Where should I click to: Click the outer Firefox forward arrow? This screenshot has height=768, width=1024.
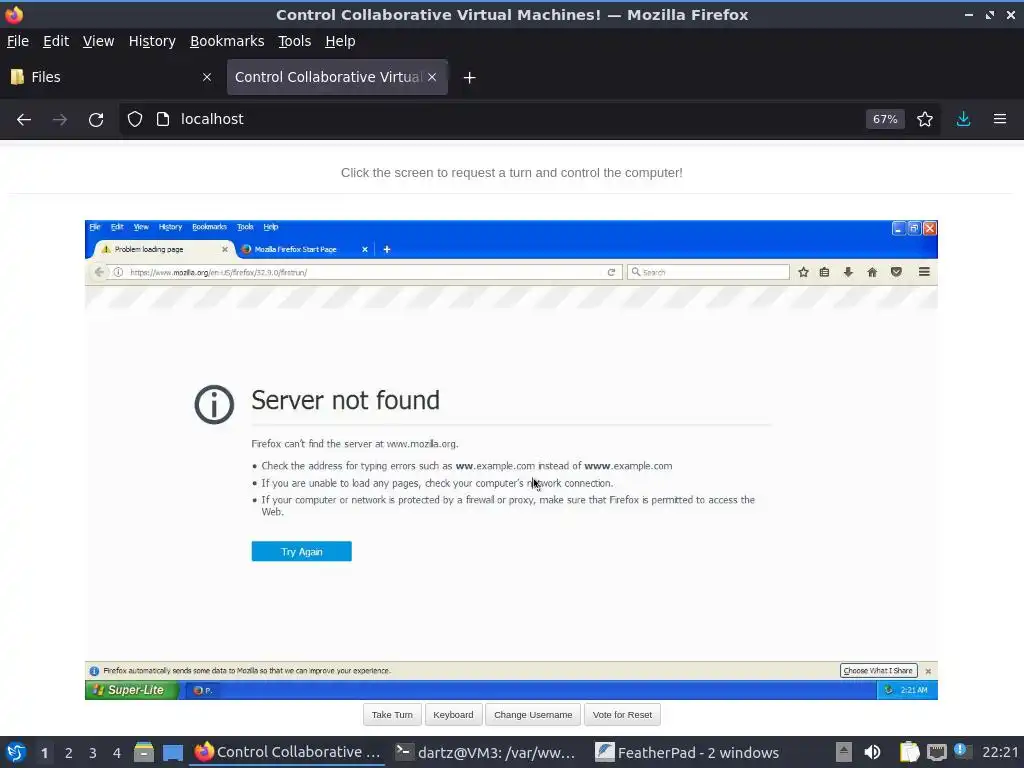(x=60, y=120)
